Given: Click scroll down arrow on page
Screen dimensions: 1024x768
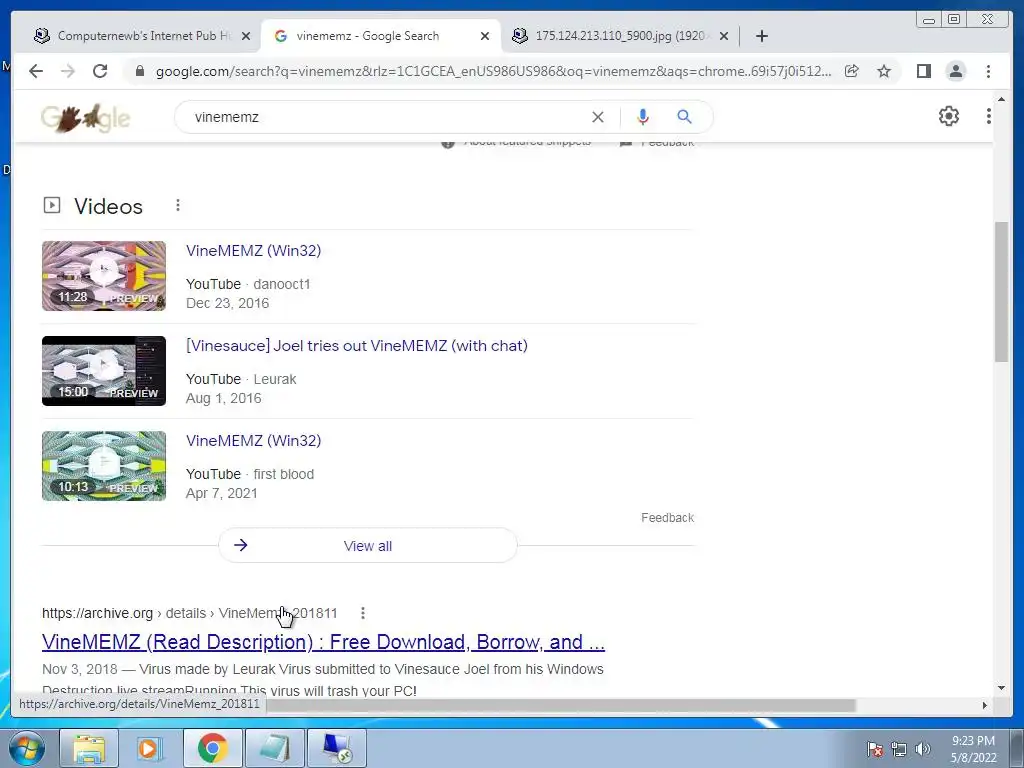Looking at the screenshot, I should click(x=1001, y=688).
